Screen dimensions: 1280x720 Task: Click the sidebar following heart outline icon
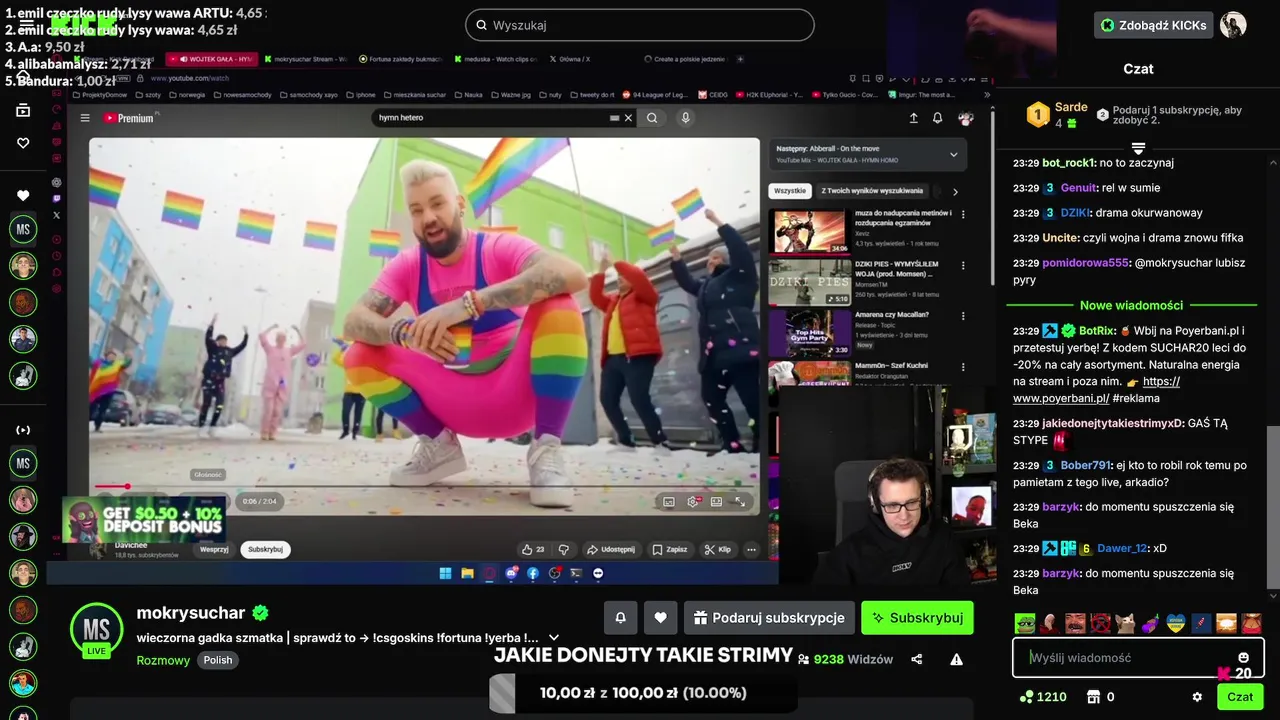23,143
